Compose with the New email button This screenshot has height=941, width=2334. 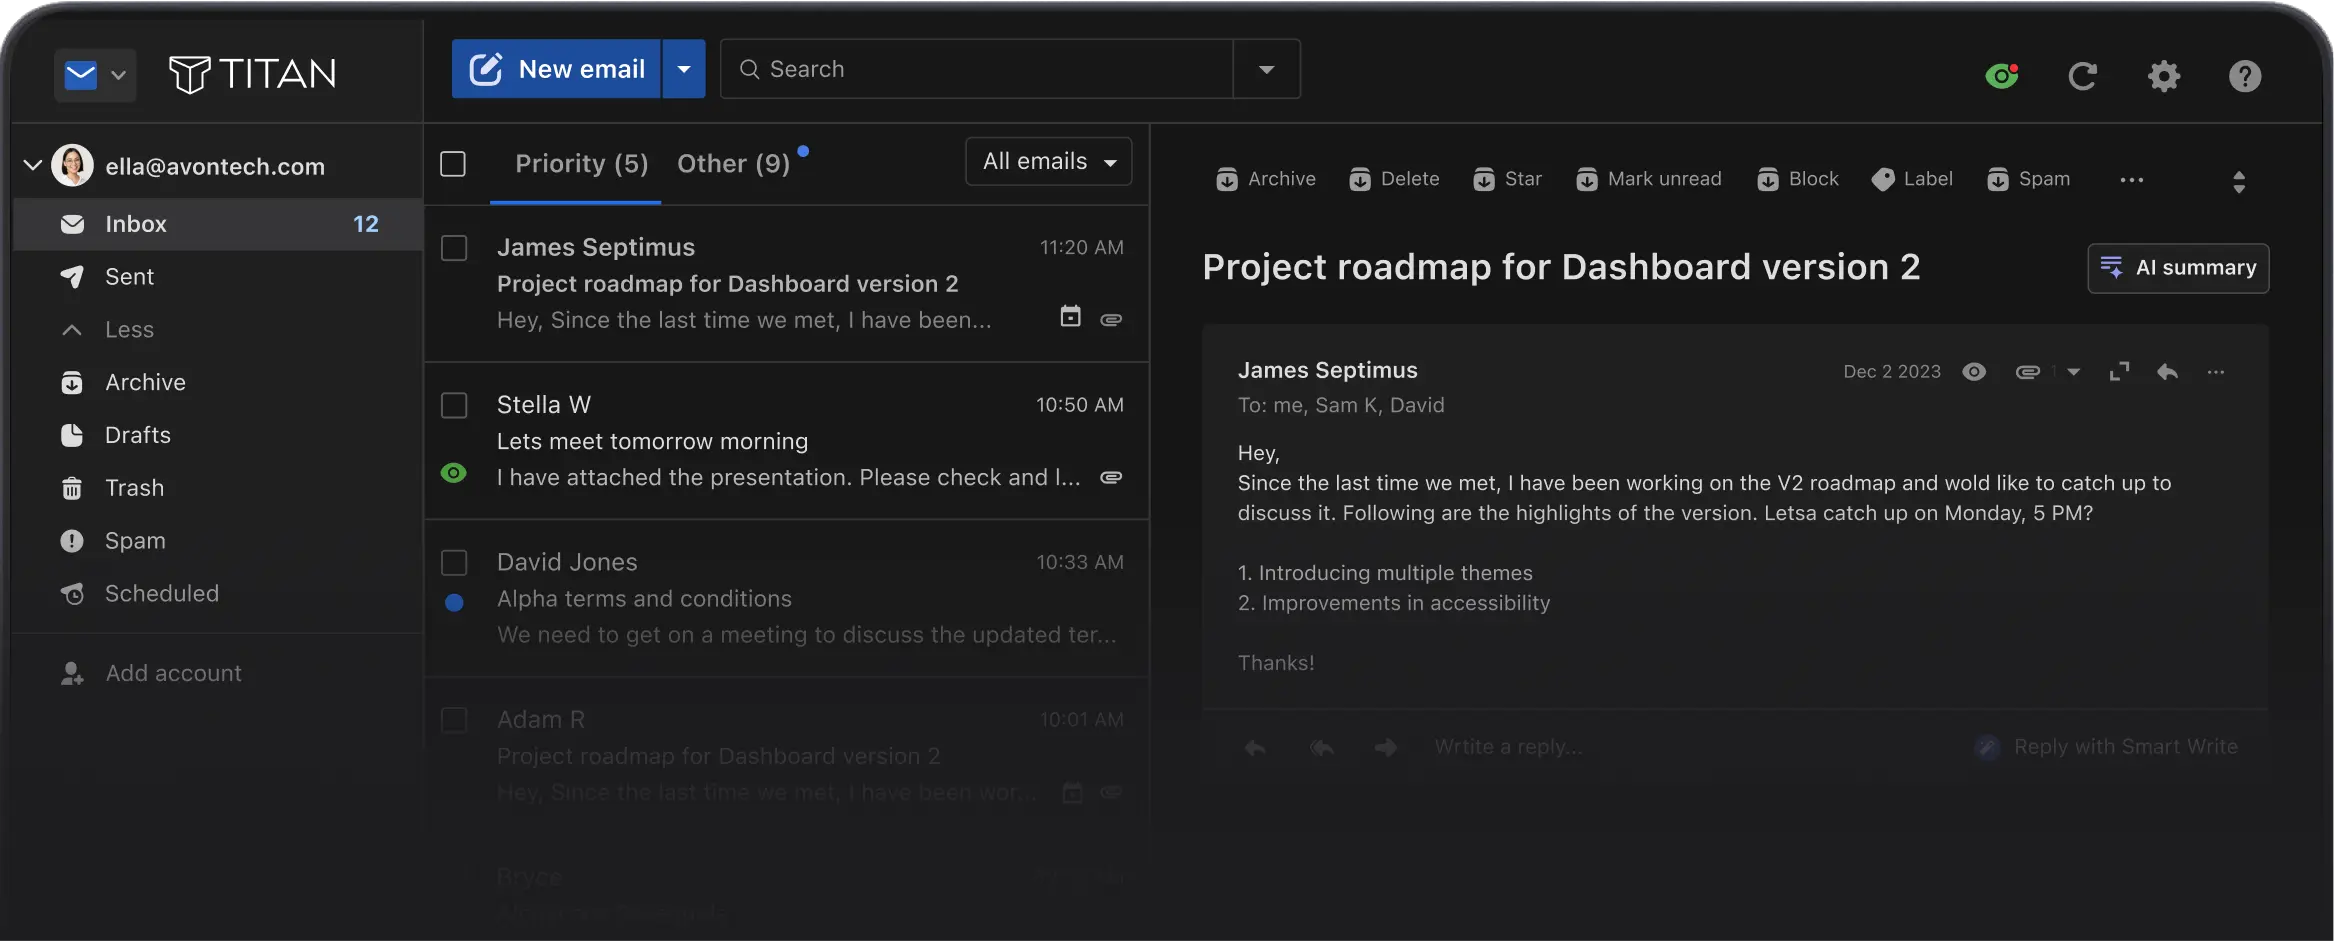coord(556,69)
